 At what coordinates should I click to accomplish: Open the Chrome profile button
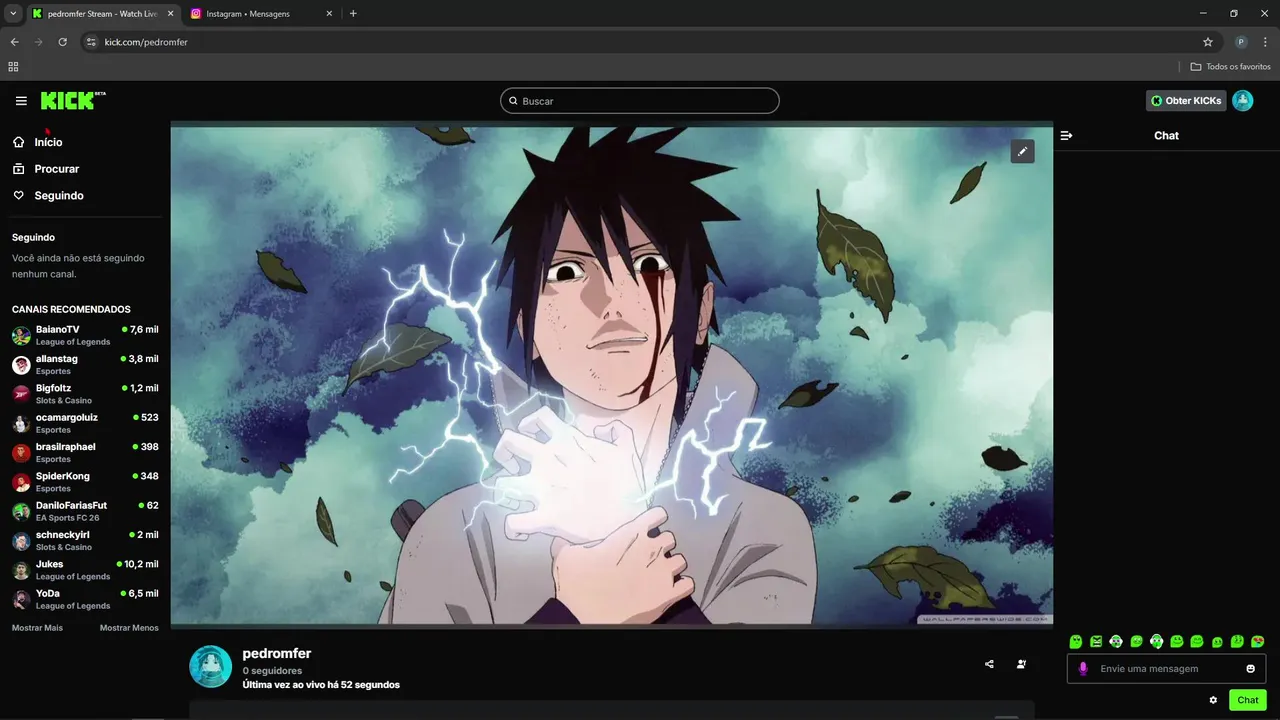point(1241,42)
